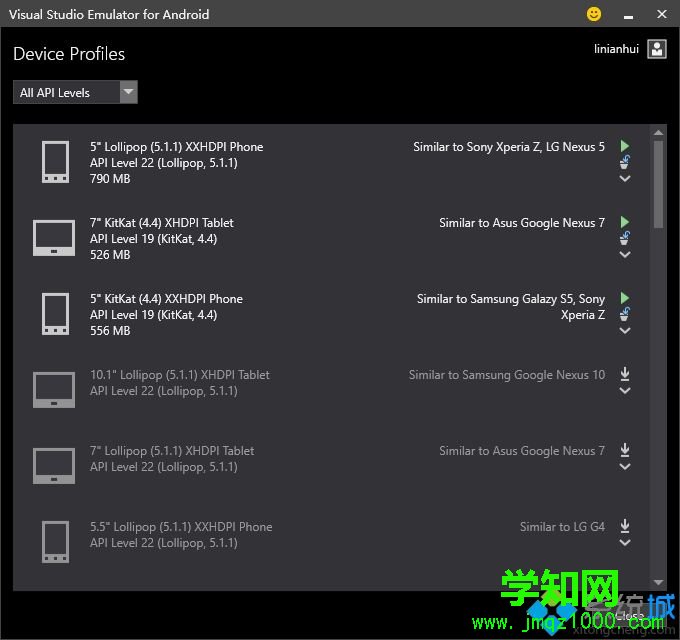Open the All API Levels dropdown
Viewport: 680px width, 640px height.
coord(75,92)
